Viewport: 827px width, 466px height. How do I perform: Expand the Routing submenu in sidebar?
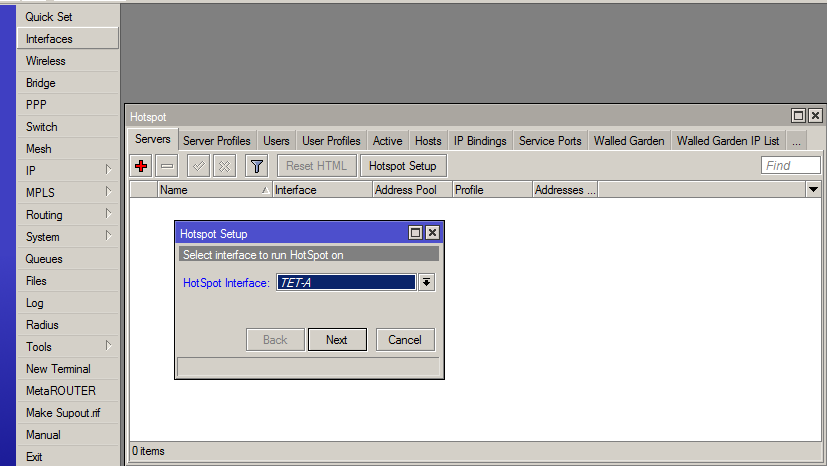click(108, 214)
